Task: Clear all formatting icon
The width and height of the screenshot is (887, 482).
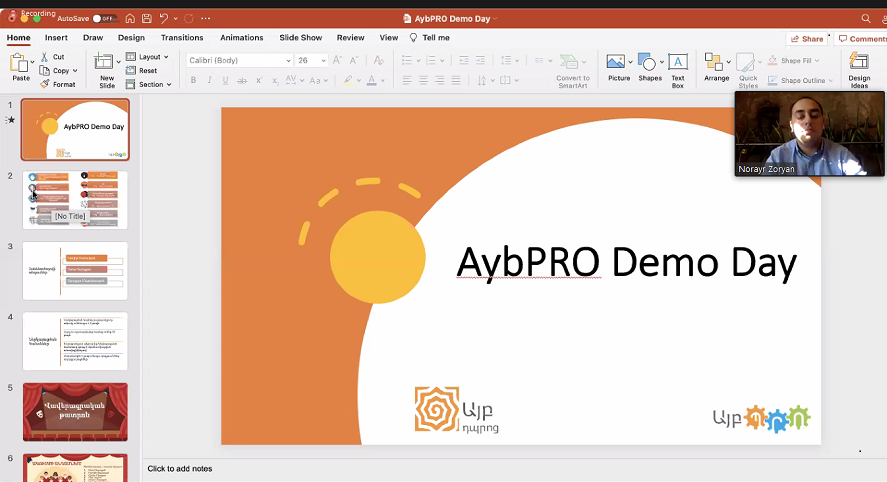Action: (379, 60)
